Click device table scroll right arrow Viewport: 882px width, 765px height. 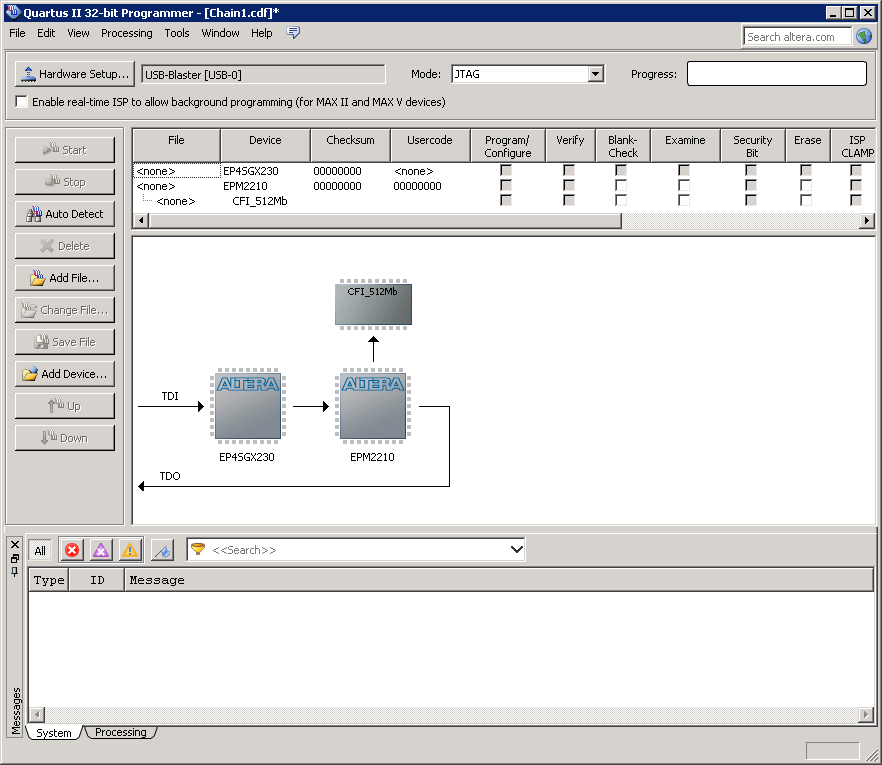[x=867, y=220]
